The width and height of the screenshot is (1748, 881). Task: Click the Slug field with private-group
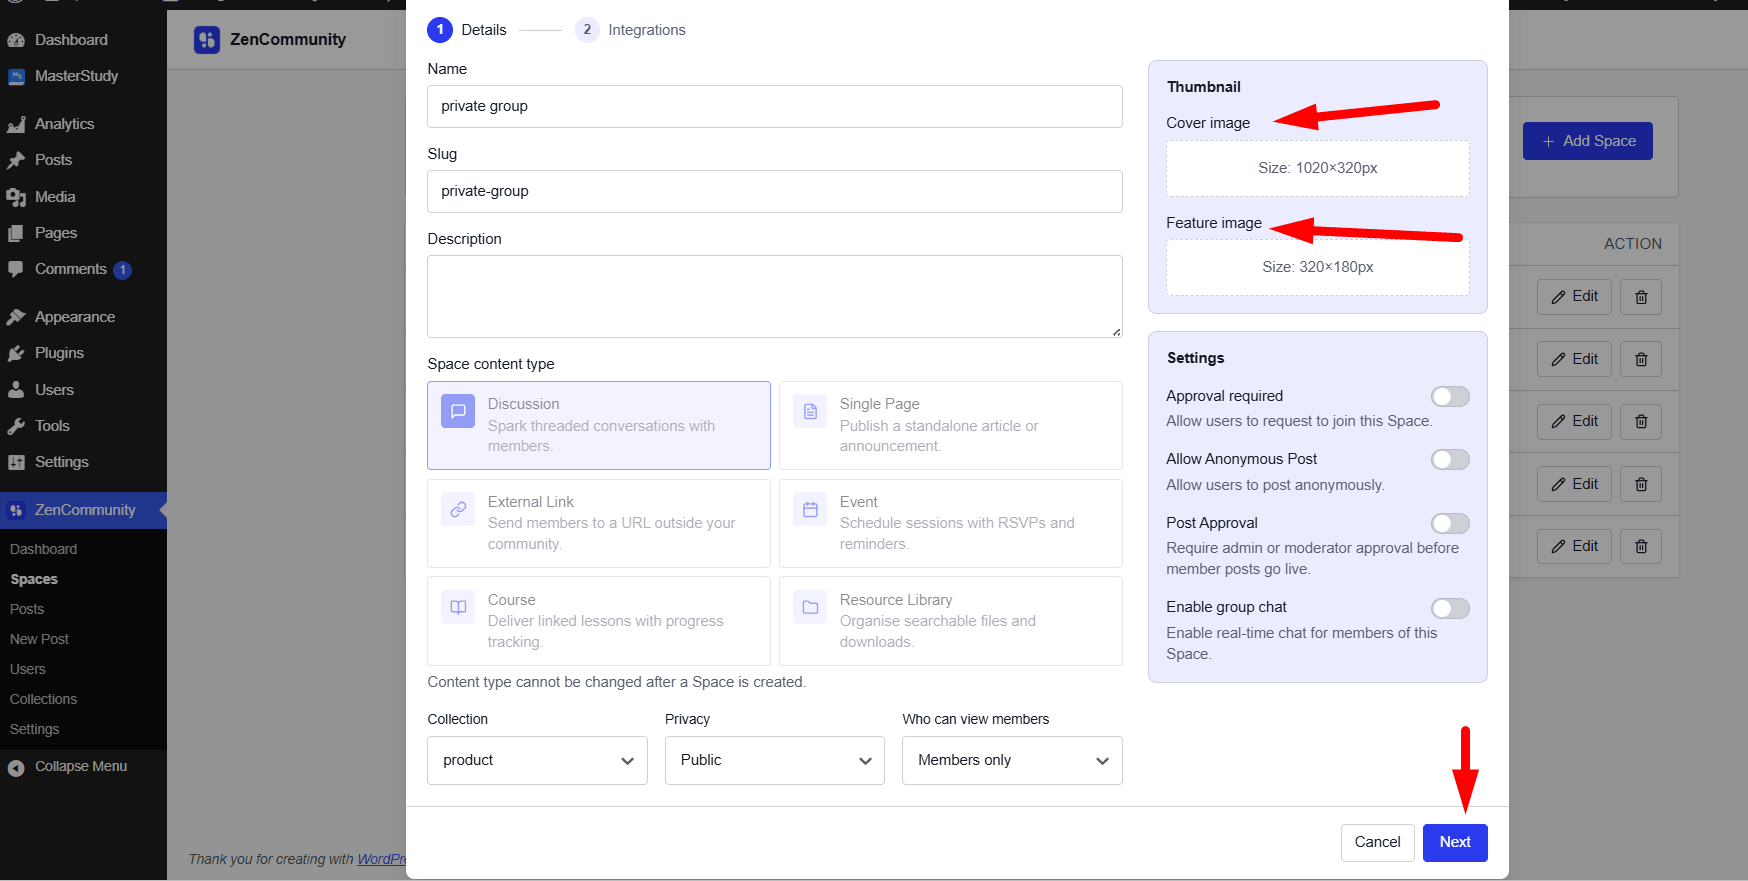coord(775,191)
